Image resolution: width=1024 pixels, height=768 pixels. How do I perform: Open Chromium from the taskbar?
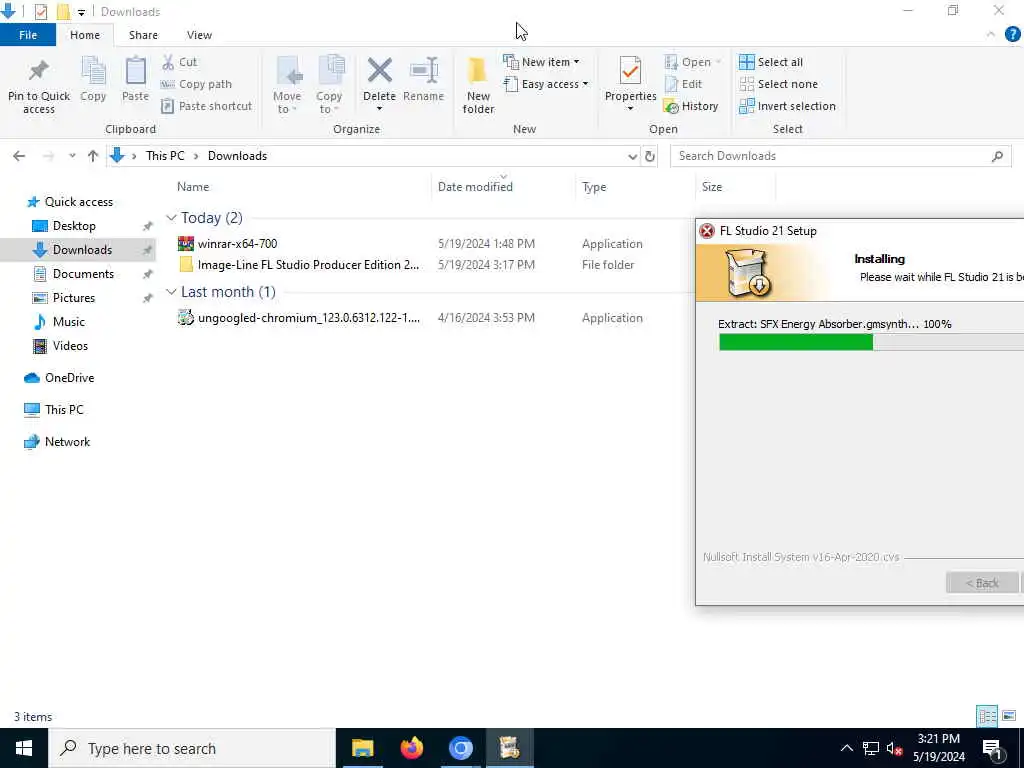point(460,748)
